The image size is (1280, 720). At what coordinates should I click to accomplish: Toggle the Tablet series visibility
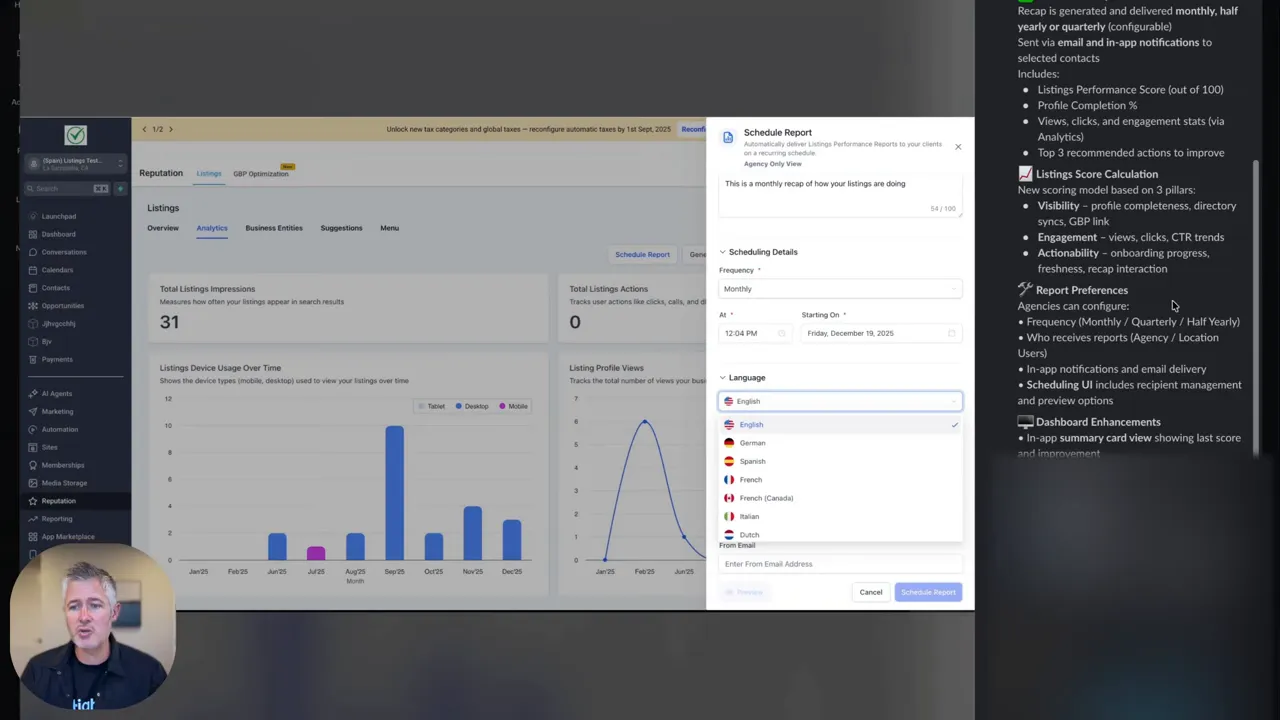[x=435, y=406]
